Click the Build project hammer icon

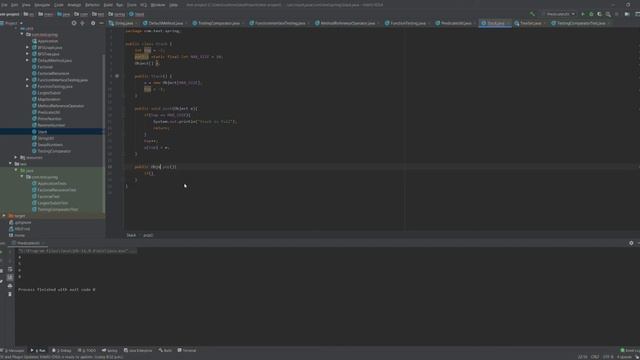(532, 14)
